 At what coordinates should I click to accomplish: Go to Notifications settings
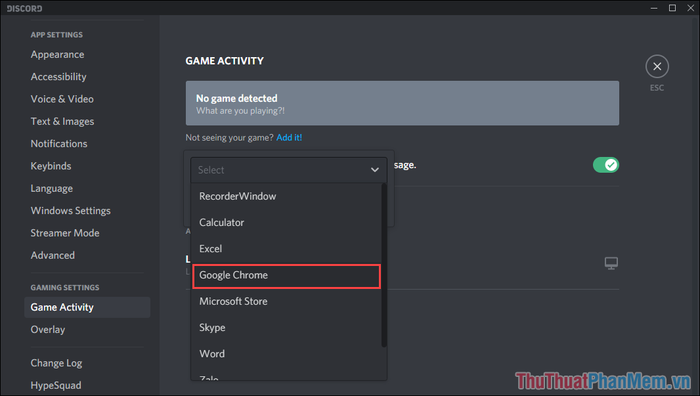point(59,144)
